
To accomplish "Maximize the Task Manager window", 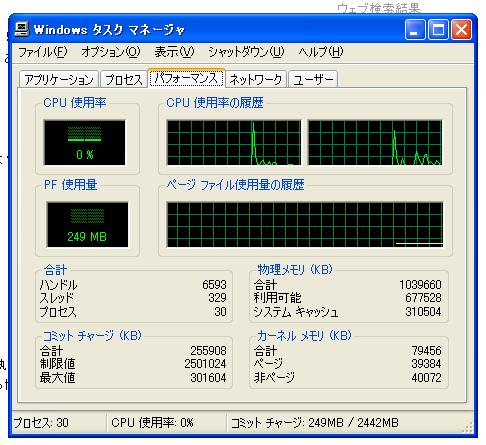I will coord(438,30).
